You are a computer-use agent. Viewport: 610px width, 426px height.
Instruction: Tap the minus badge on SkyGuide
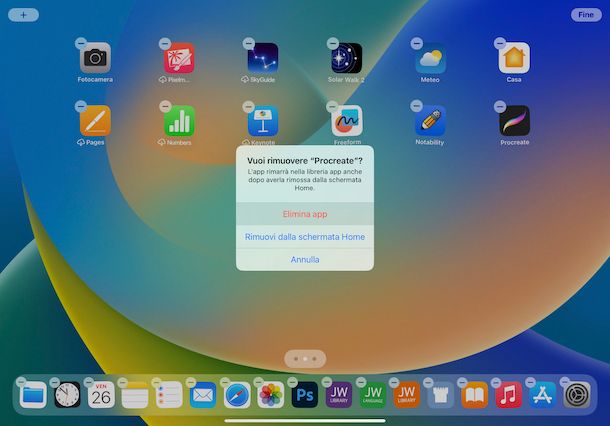(x=249, y=43)
